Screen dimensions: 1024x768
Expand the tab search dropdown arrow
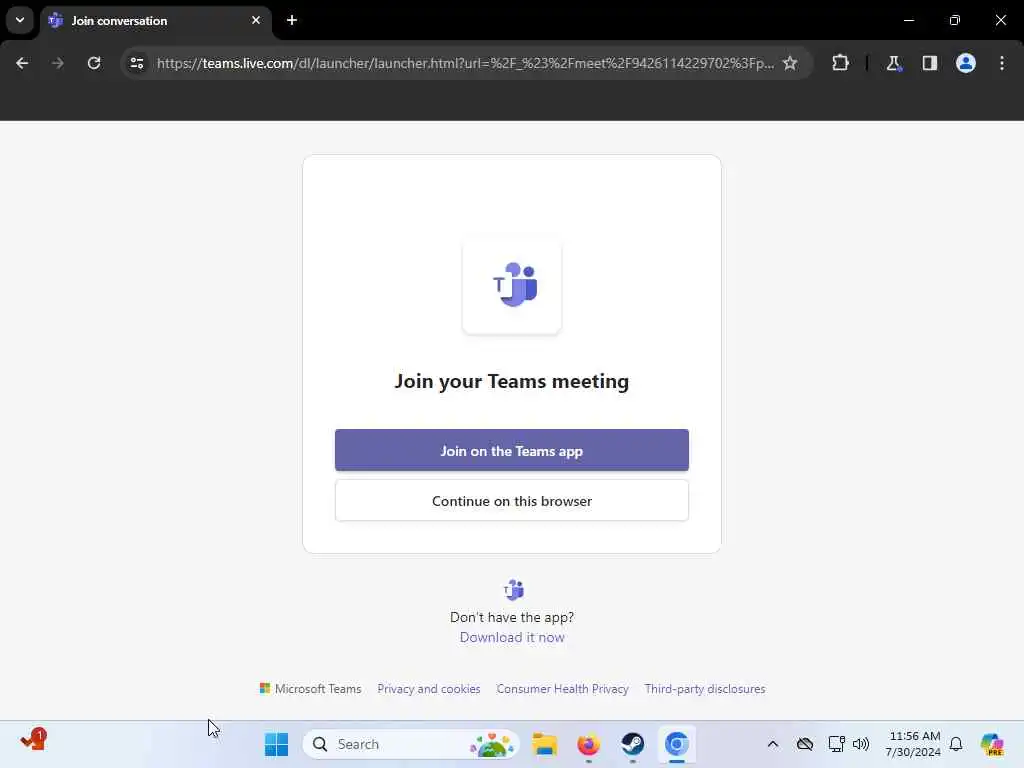click(x=20, y=20)
